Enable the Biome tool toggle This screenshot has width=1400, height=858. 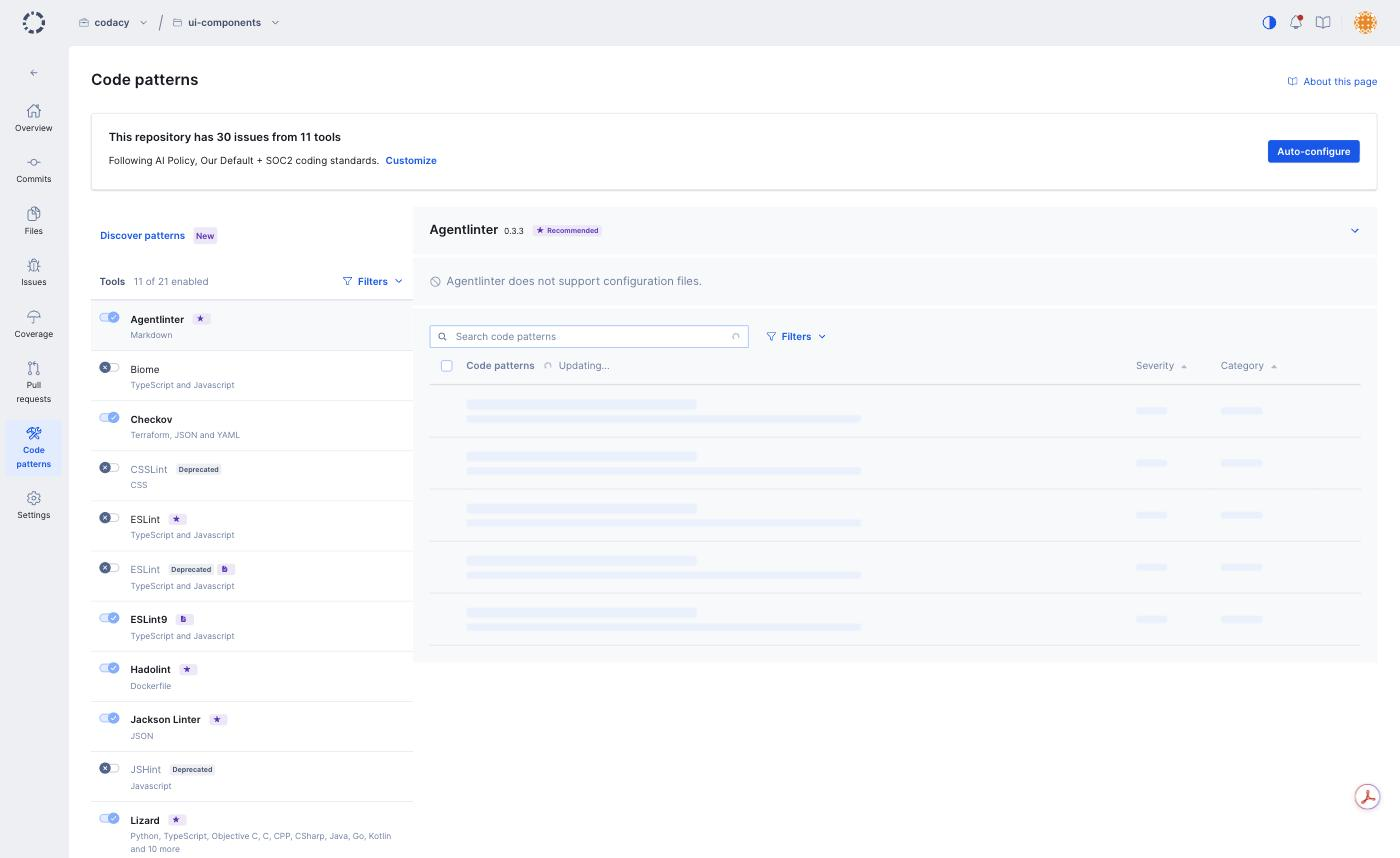pyautogui.click(x=109, y=367)
